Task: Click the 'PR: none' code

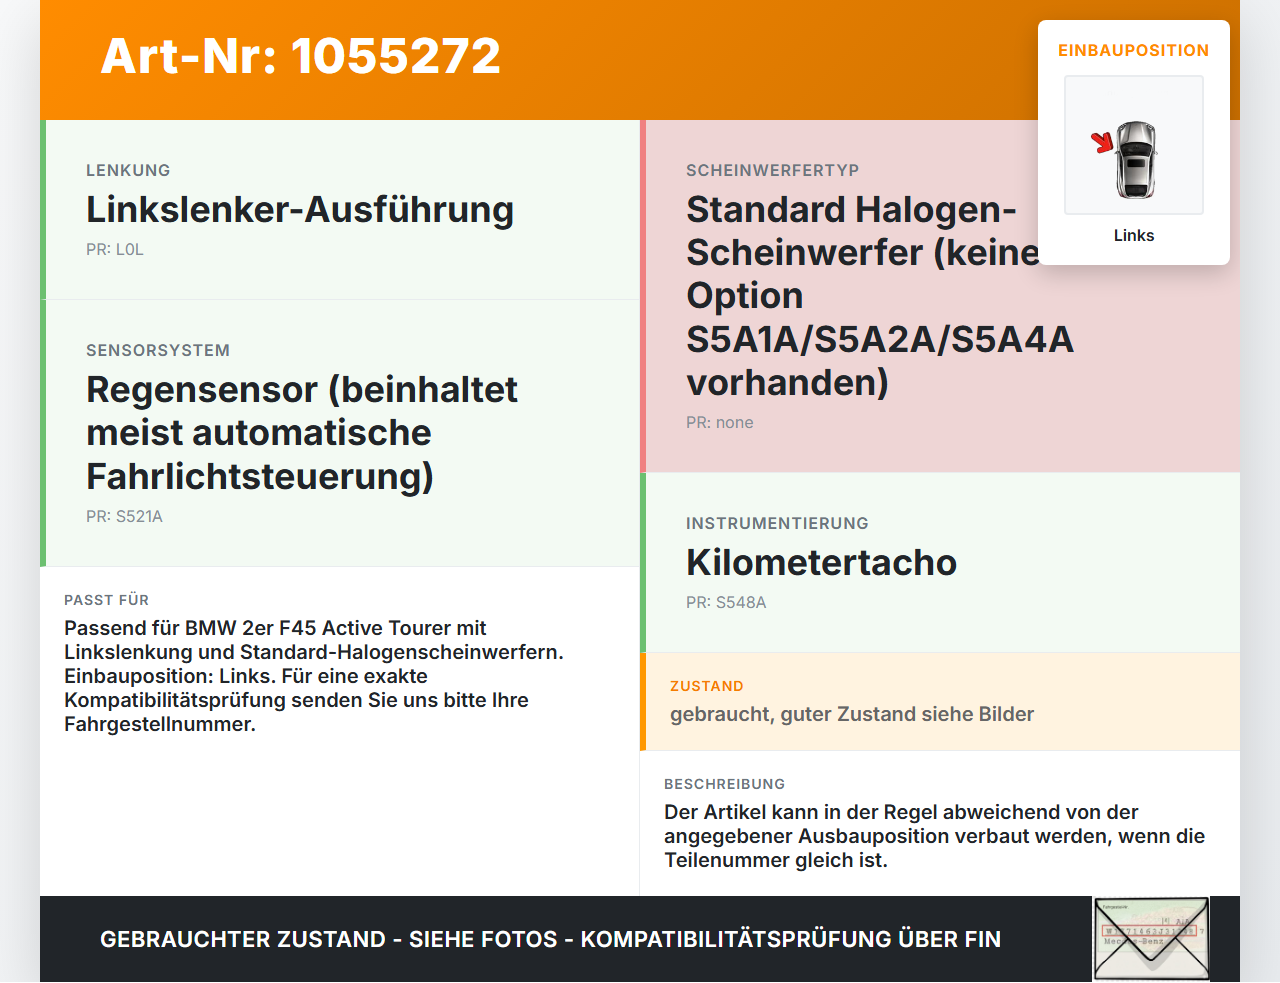Action: 720,423
